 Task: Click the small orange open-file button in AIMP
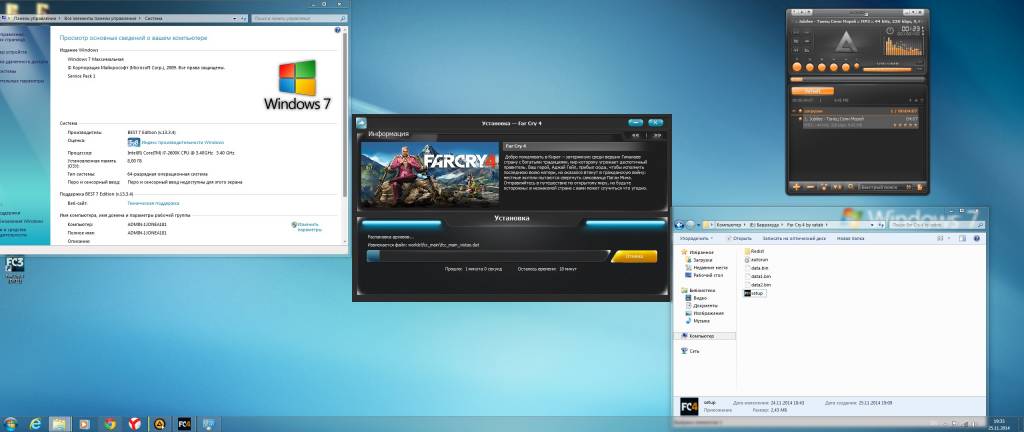pyautogui.click(x=858, y=67)
